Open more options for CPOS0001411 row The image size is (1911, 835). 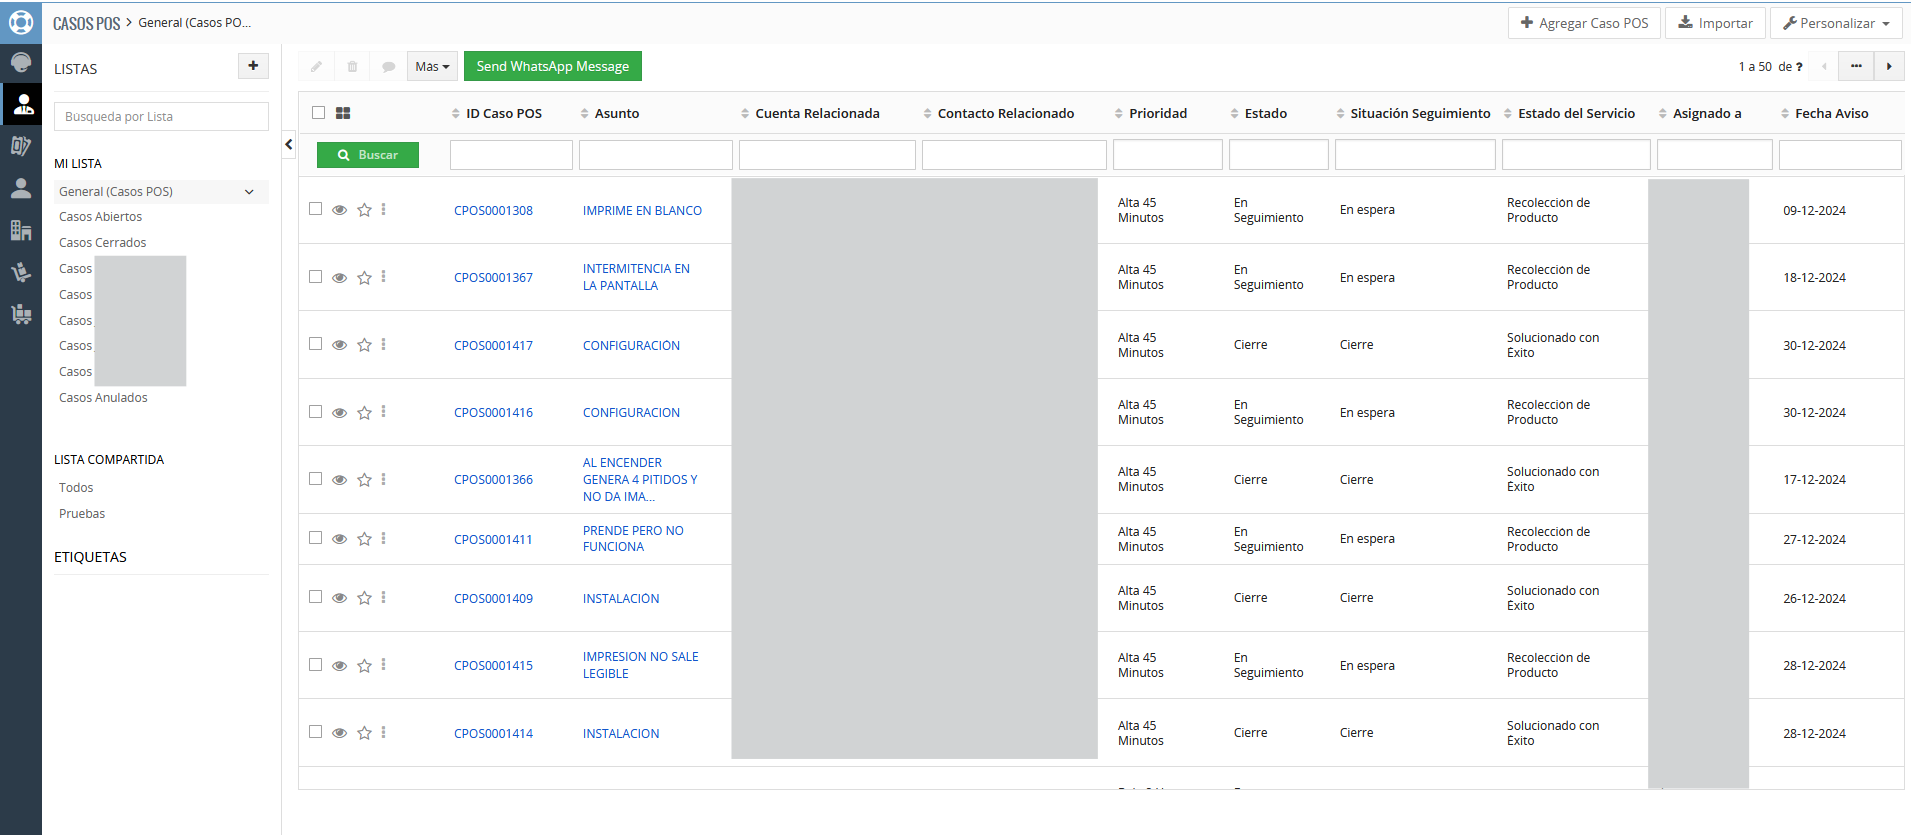383,538
